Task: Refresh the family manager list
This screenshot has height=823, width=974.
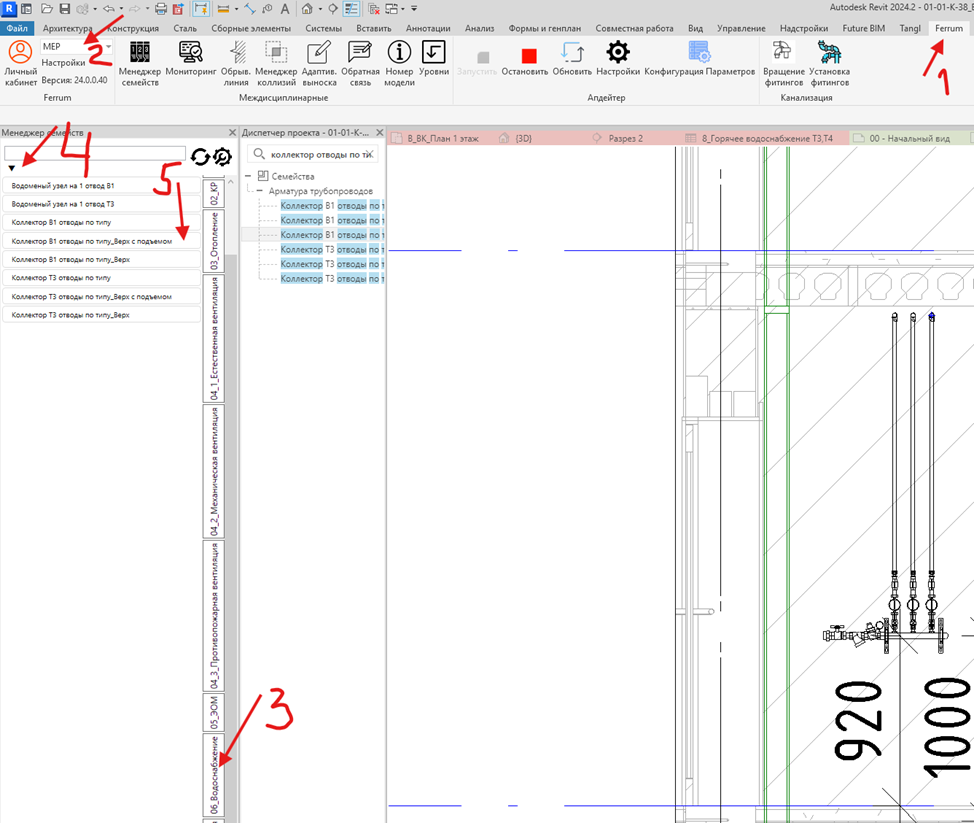Action: click(200, 157)
